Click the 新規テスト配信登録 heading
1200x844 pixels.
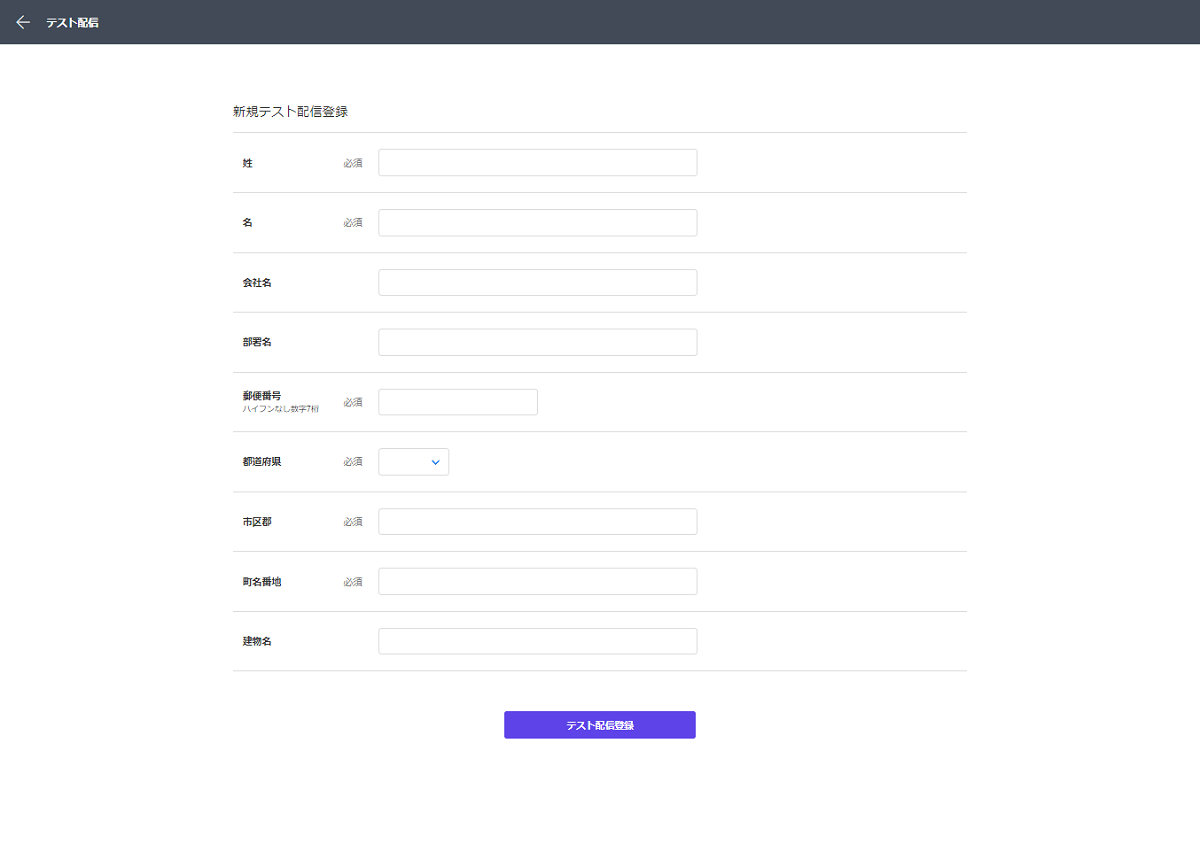click(x=290, y=112)
